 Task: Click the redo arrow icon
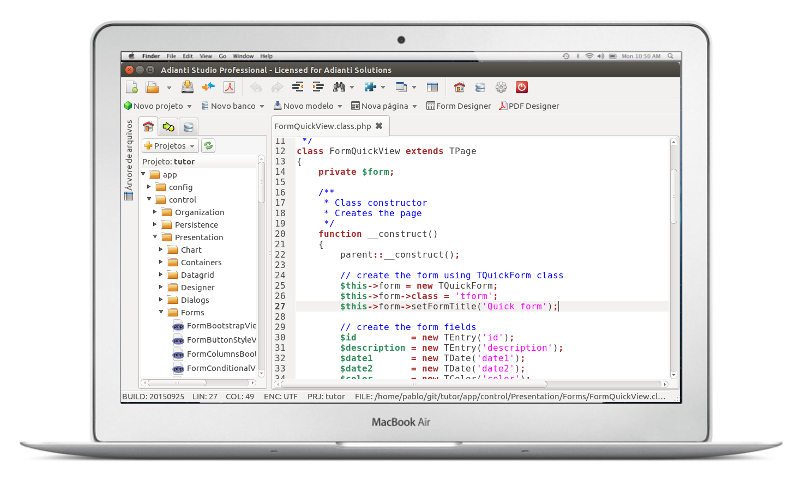[x=277, y=87]
